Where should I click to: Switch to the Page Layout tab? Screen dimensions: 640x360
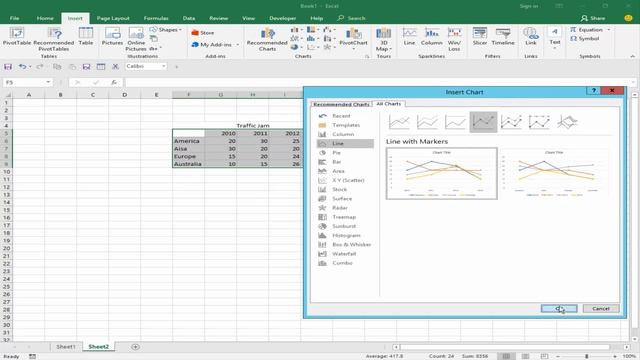(113, 18)
